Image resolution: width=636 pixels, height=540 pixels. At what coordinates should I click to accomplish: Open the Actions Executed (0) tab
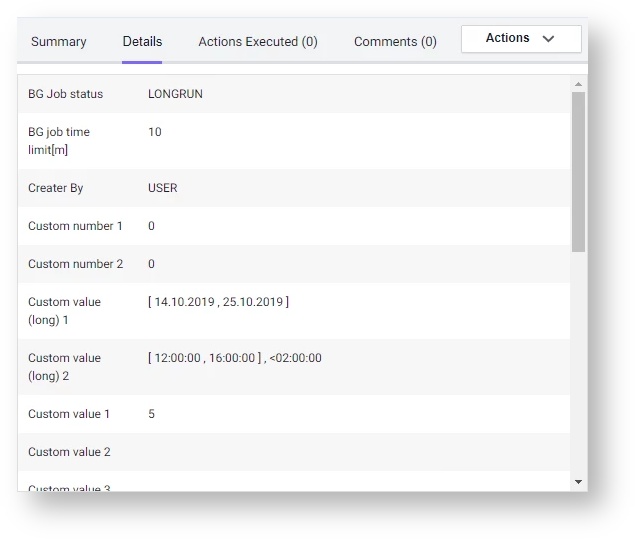pos(258,41)
